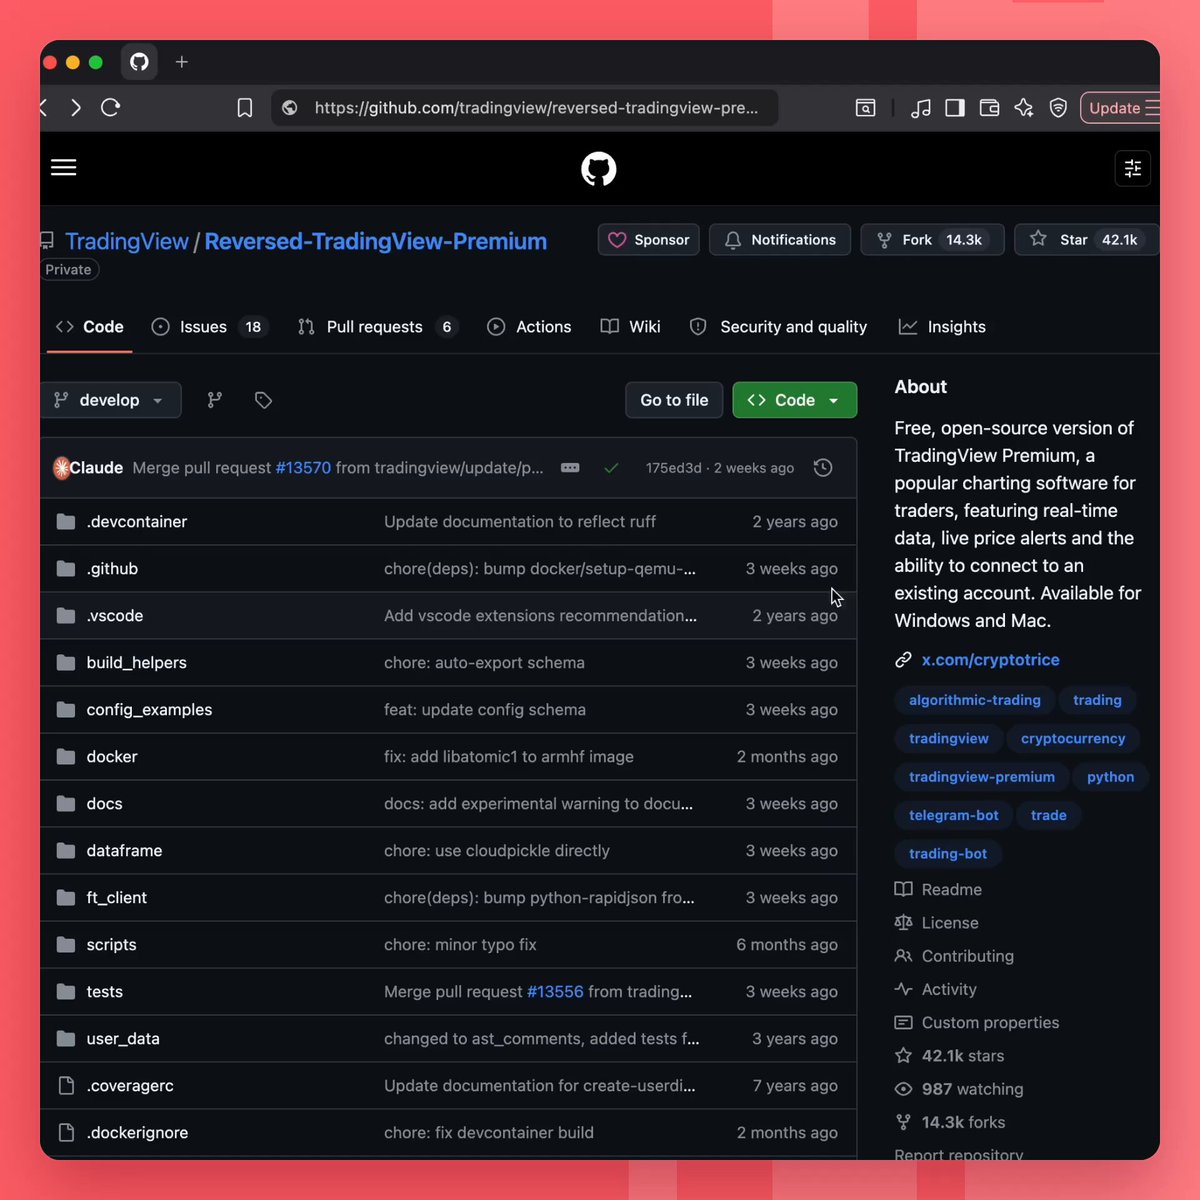The height and width of the screenshot is (1200, 1200).
Task: Click the Go to file button
Action: tap(674, 400)
